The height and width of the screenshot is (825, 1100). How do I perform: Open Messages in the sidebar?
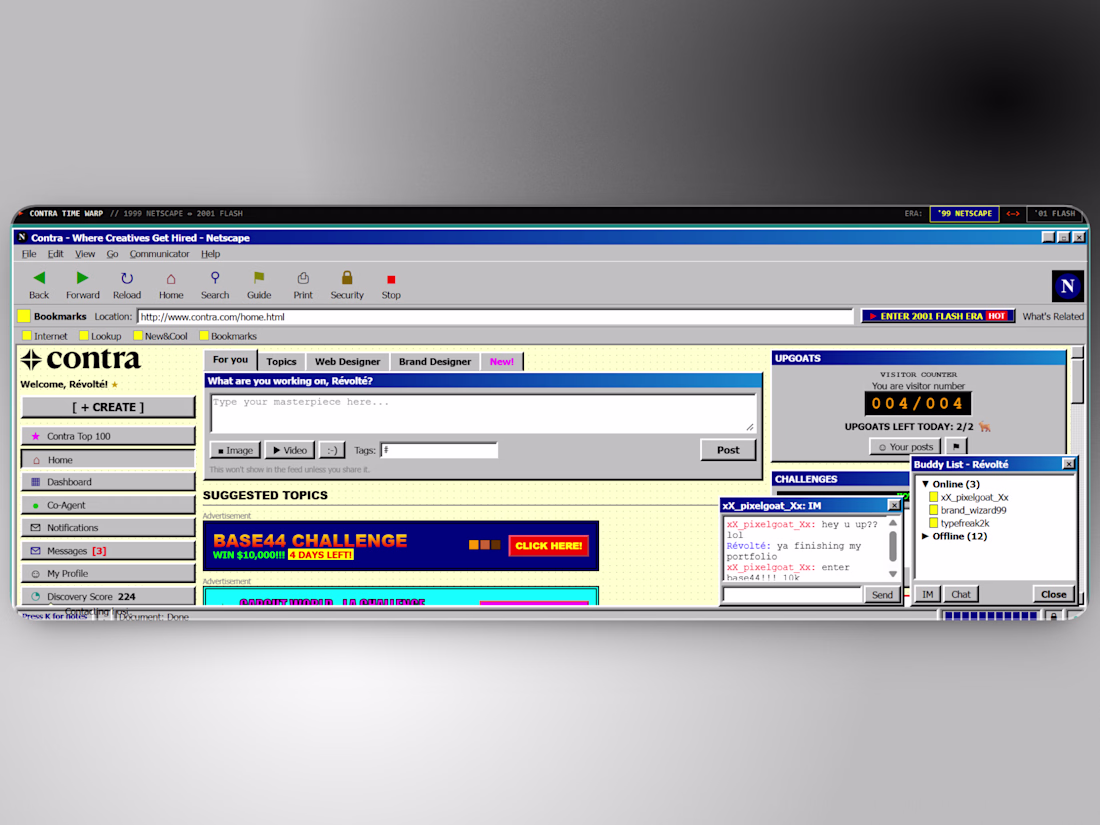[x=108, y=551]
